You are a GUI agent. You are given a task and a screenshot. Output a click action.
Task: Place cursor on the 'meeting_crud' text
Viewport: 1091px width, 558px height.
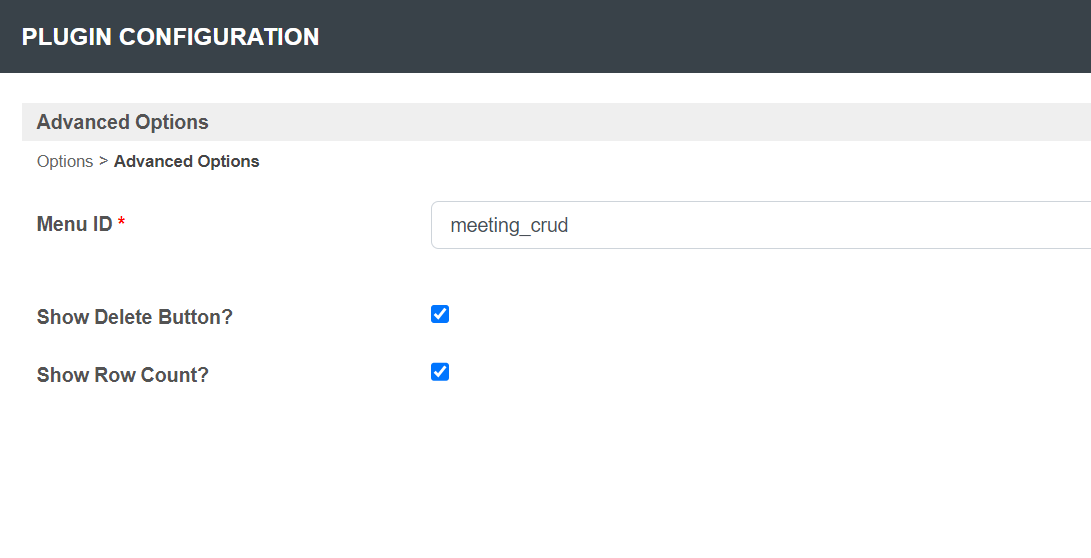(509, 225)
